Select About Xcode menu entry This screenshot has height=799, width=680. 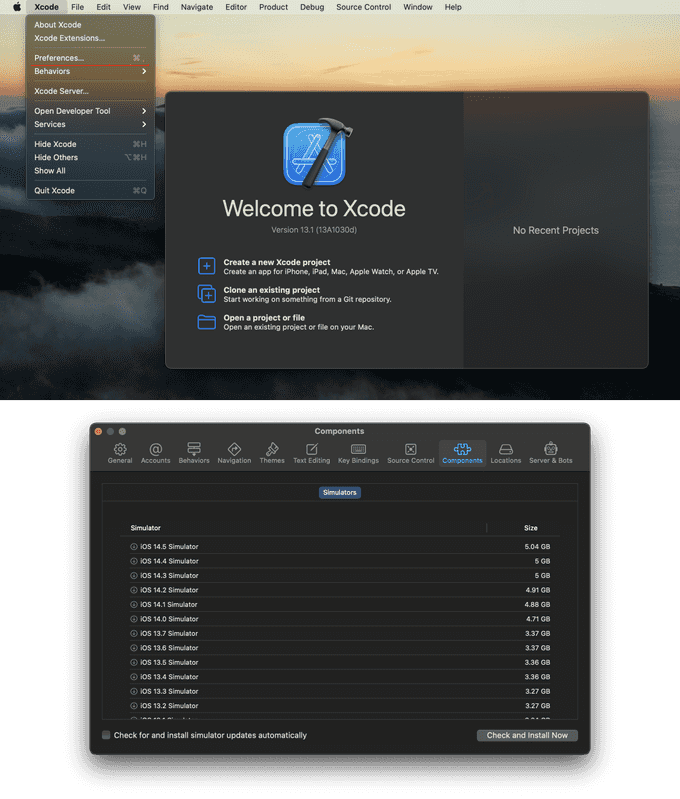(x=90, y=25)
